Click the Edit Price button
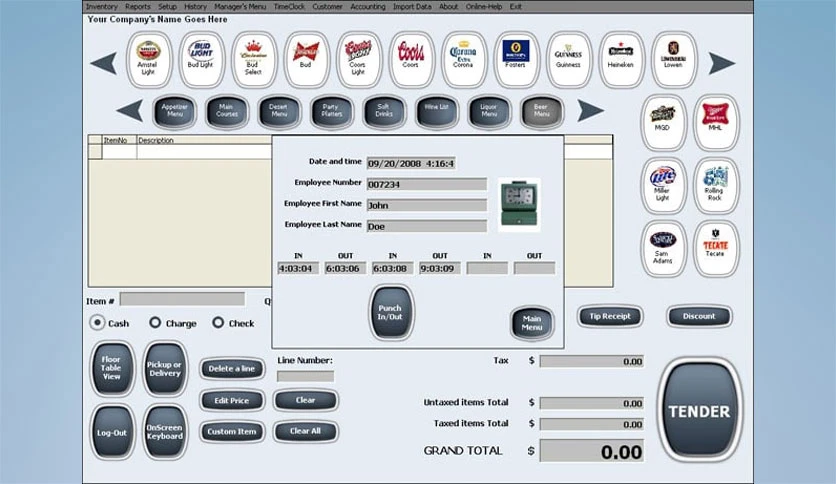This screenshot has height=484, width=836. [x=232, y=400]
